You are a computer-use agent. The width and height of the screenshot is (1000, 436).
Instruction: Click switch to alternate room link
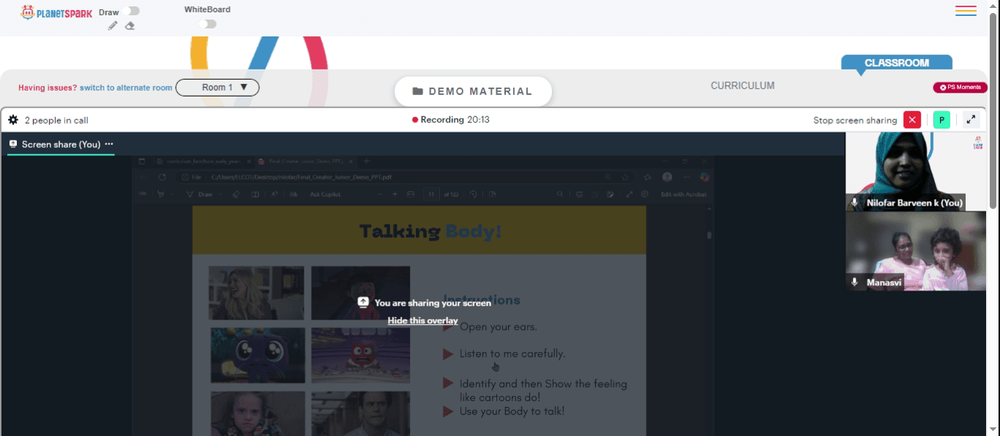[126, 88]
